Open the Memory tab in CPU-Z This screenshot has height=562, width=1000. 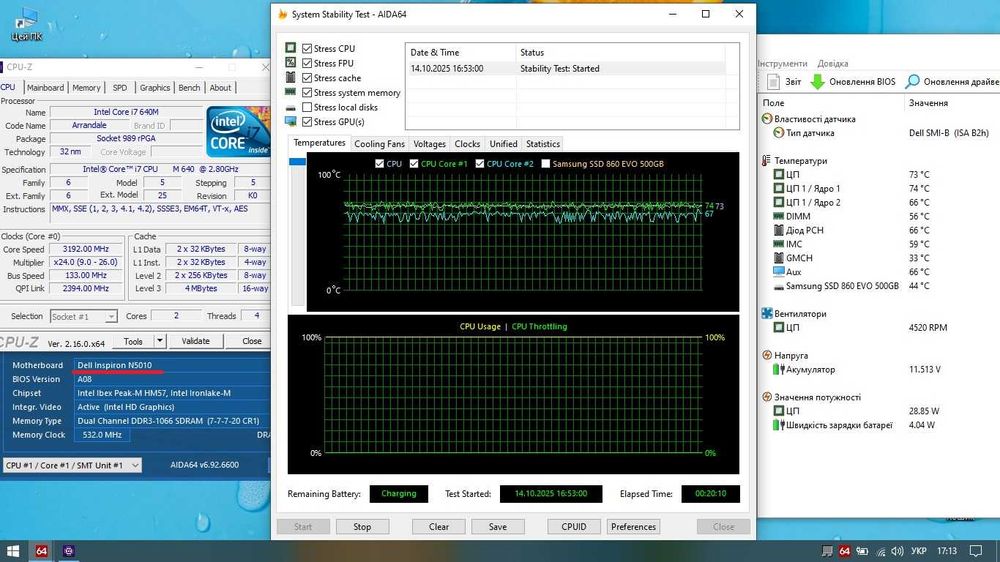coord(86,88)
